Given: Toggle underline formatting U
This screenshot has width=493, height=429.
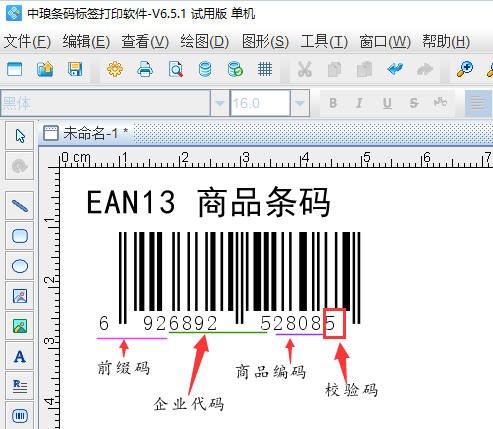Looking at the screenshot, I should coord(387,103).
